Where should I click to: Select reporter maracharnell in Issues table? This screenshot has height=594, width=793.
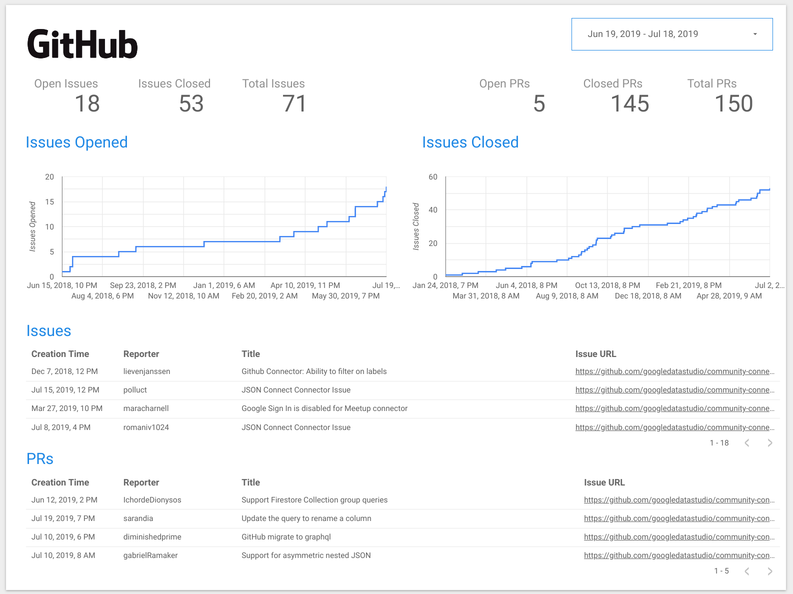click(x=146, y=408)
